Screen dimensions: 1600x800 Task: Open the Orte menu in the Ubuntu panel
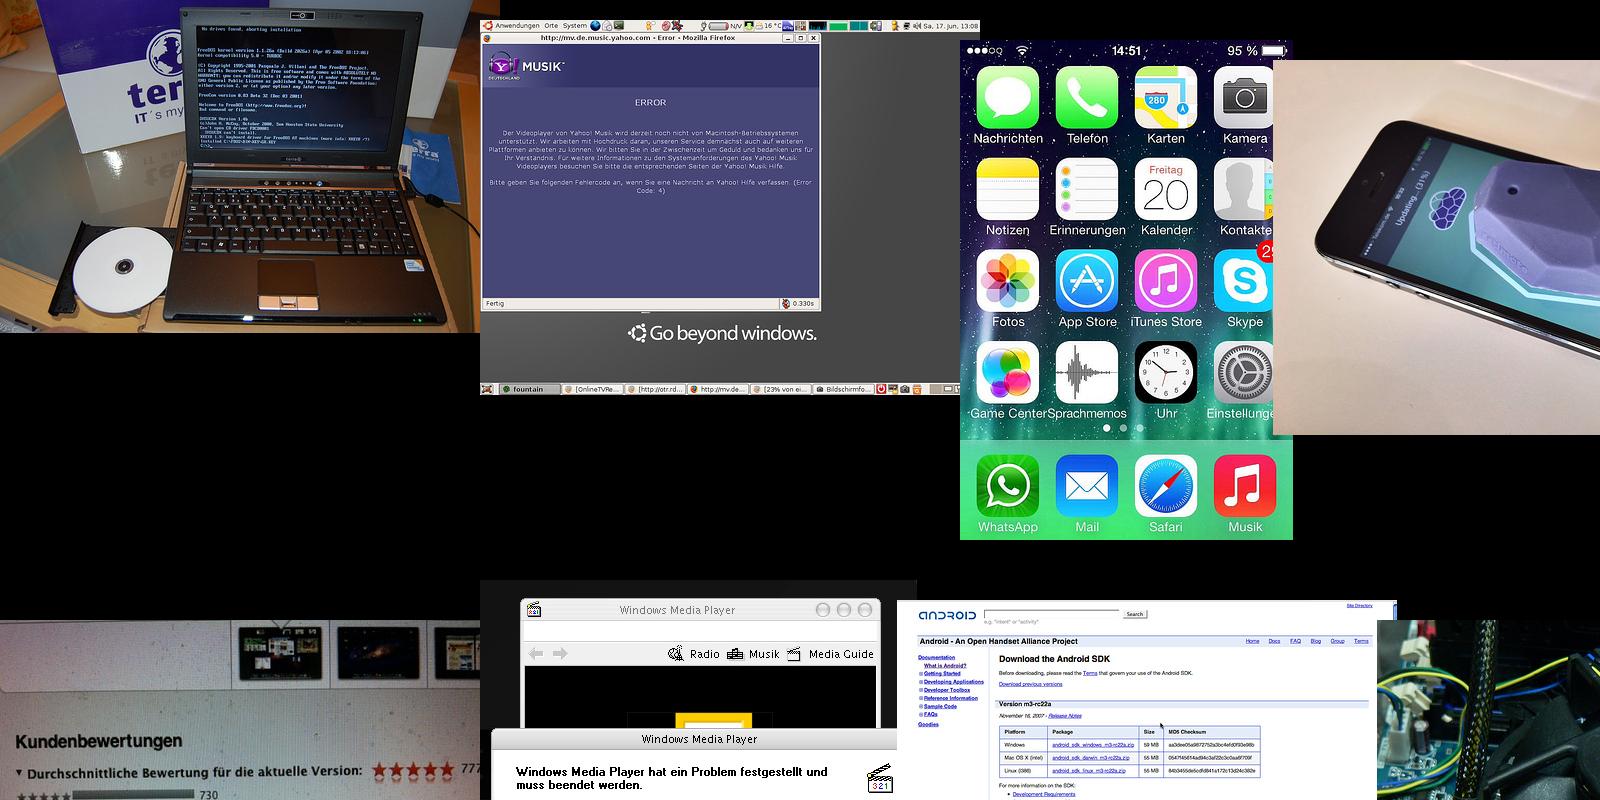coord(551,26)
